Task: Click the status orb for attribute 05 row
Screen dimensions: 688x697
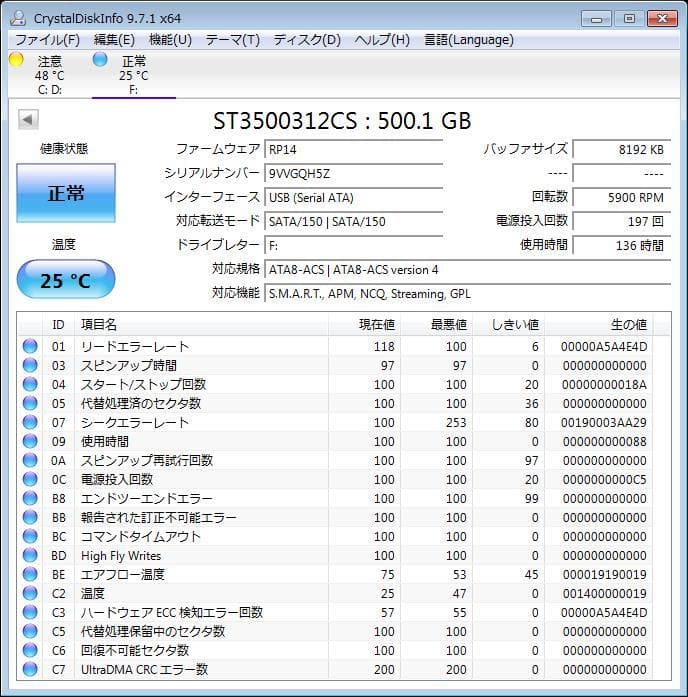Action: click(x=30, y=404)
